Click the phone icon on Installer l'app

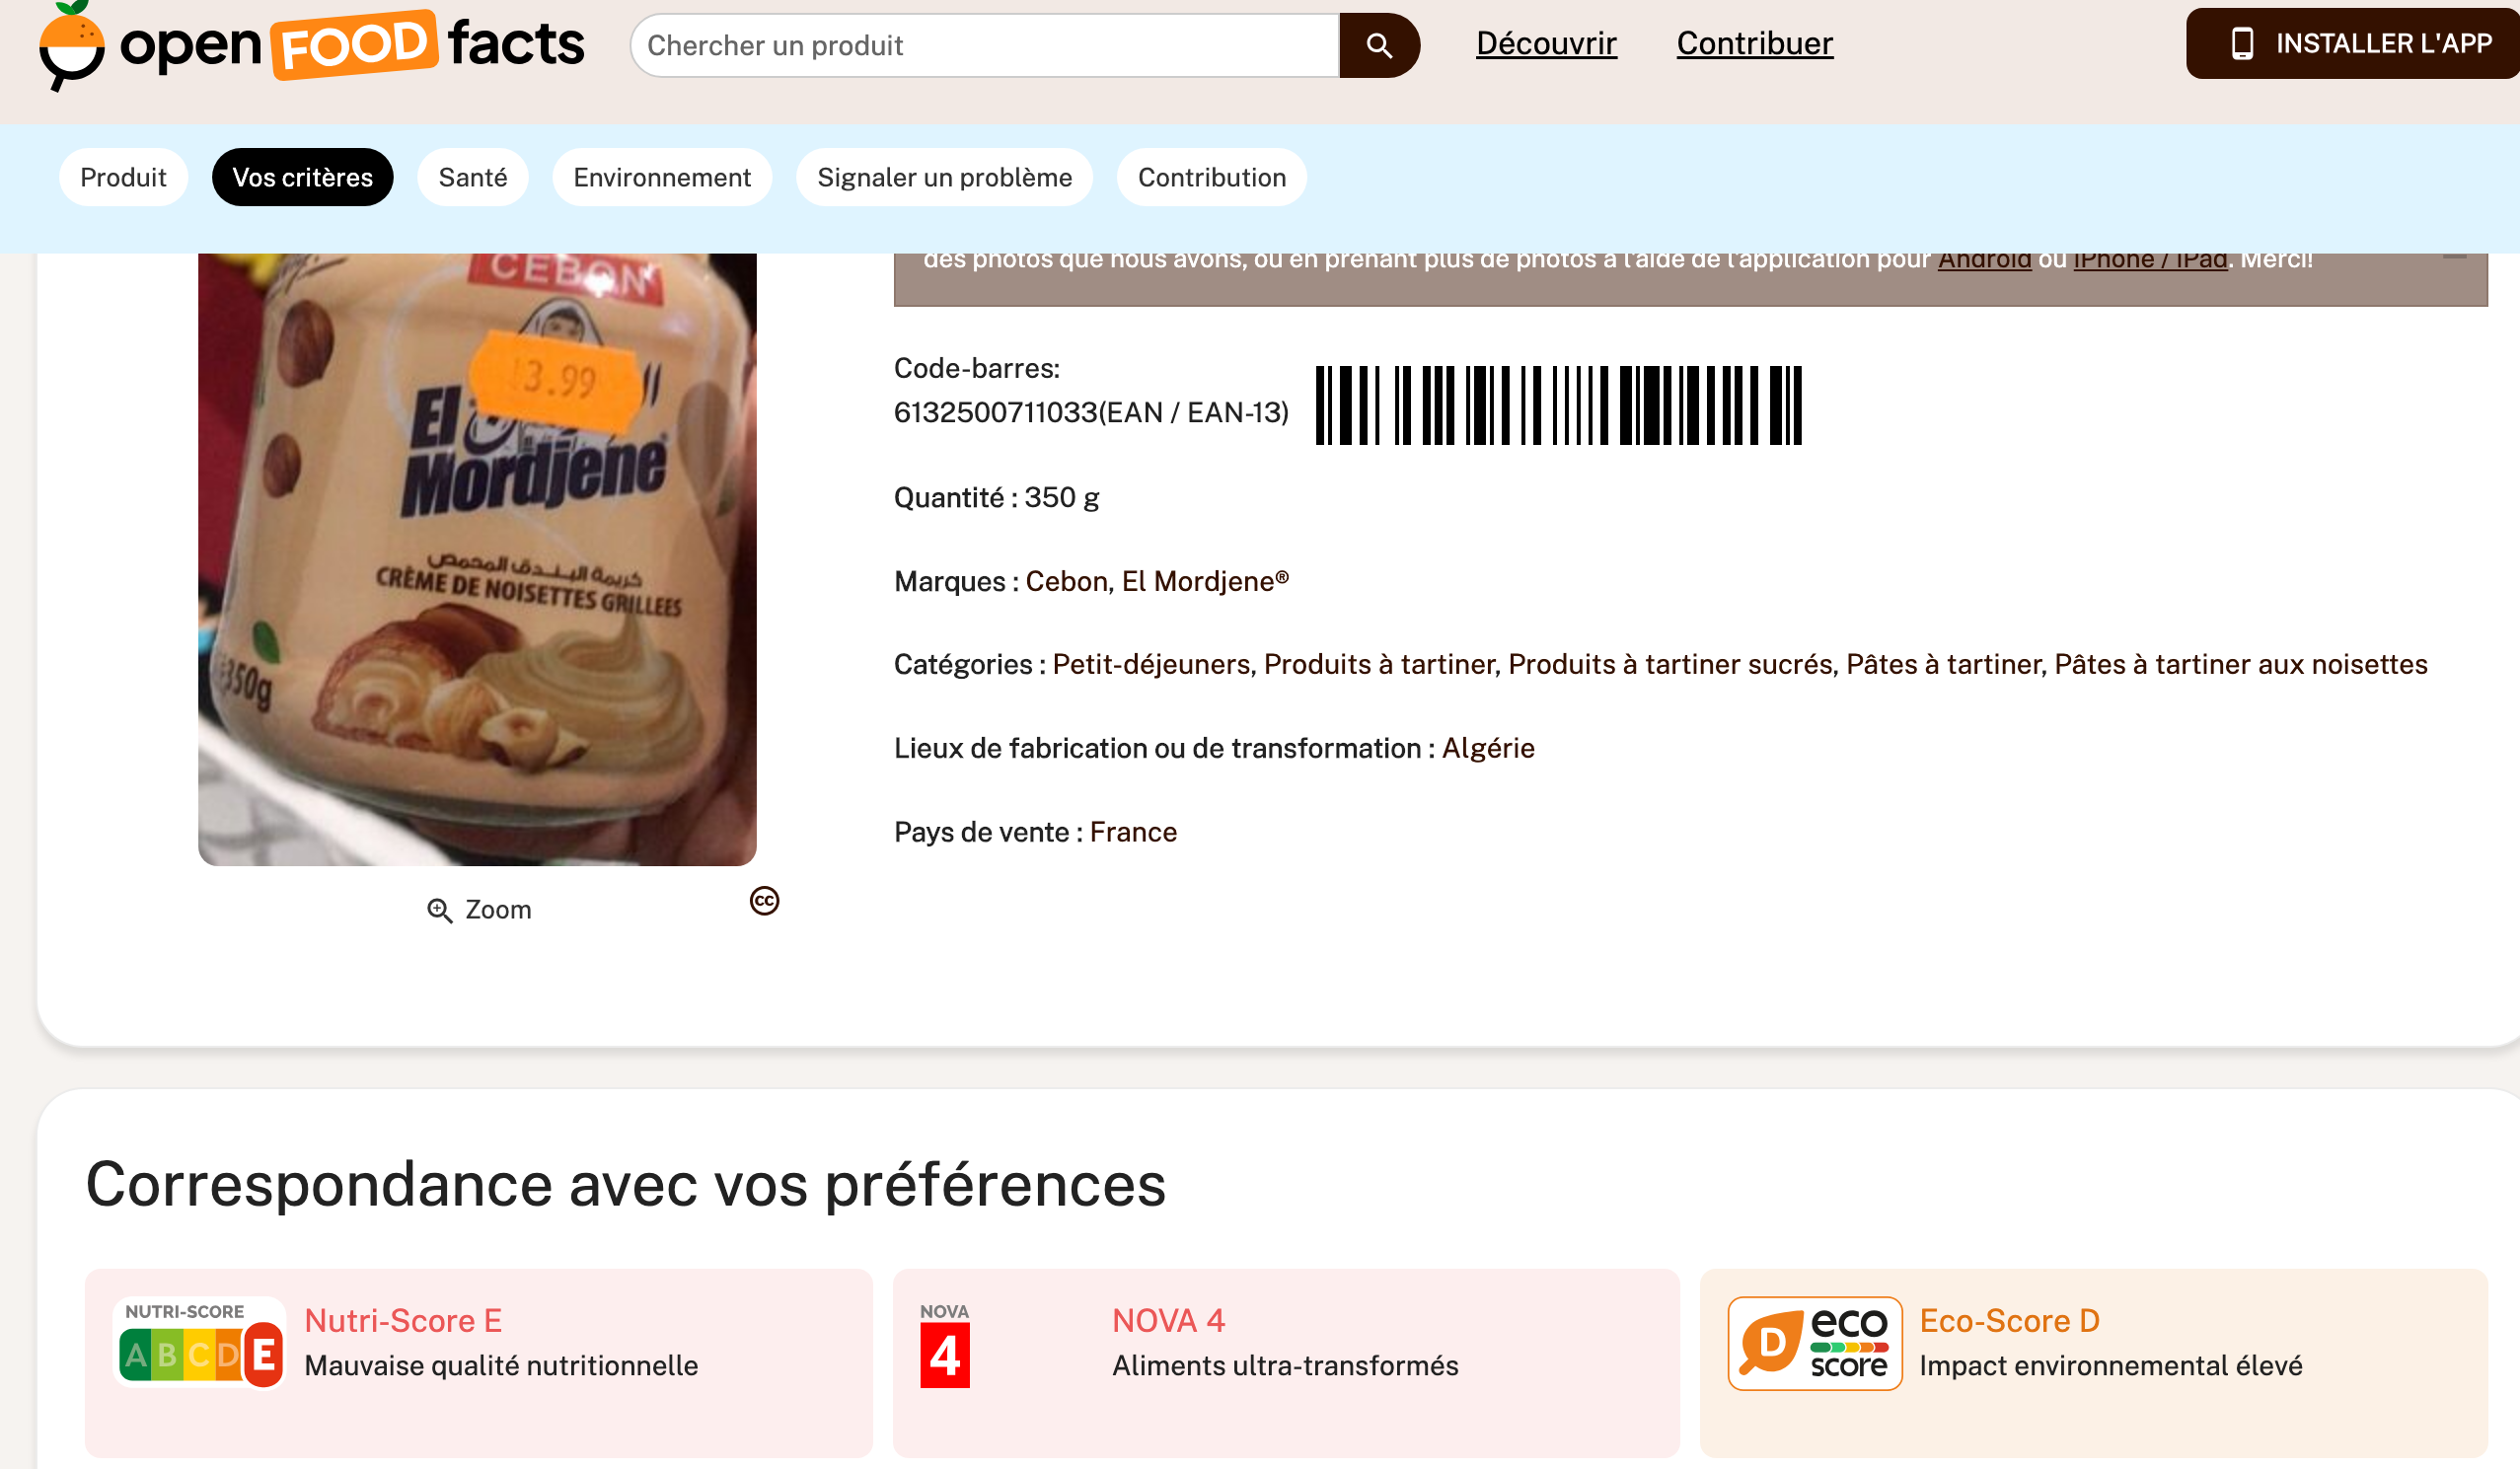(2242, 44)
